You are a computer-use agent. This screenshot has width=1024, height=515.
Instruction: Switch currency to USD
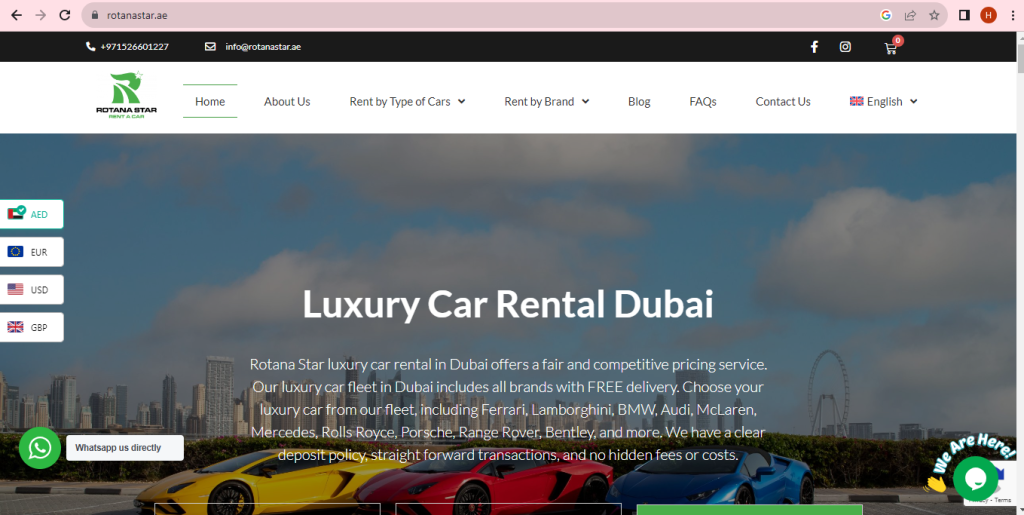[31, 290]
